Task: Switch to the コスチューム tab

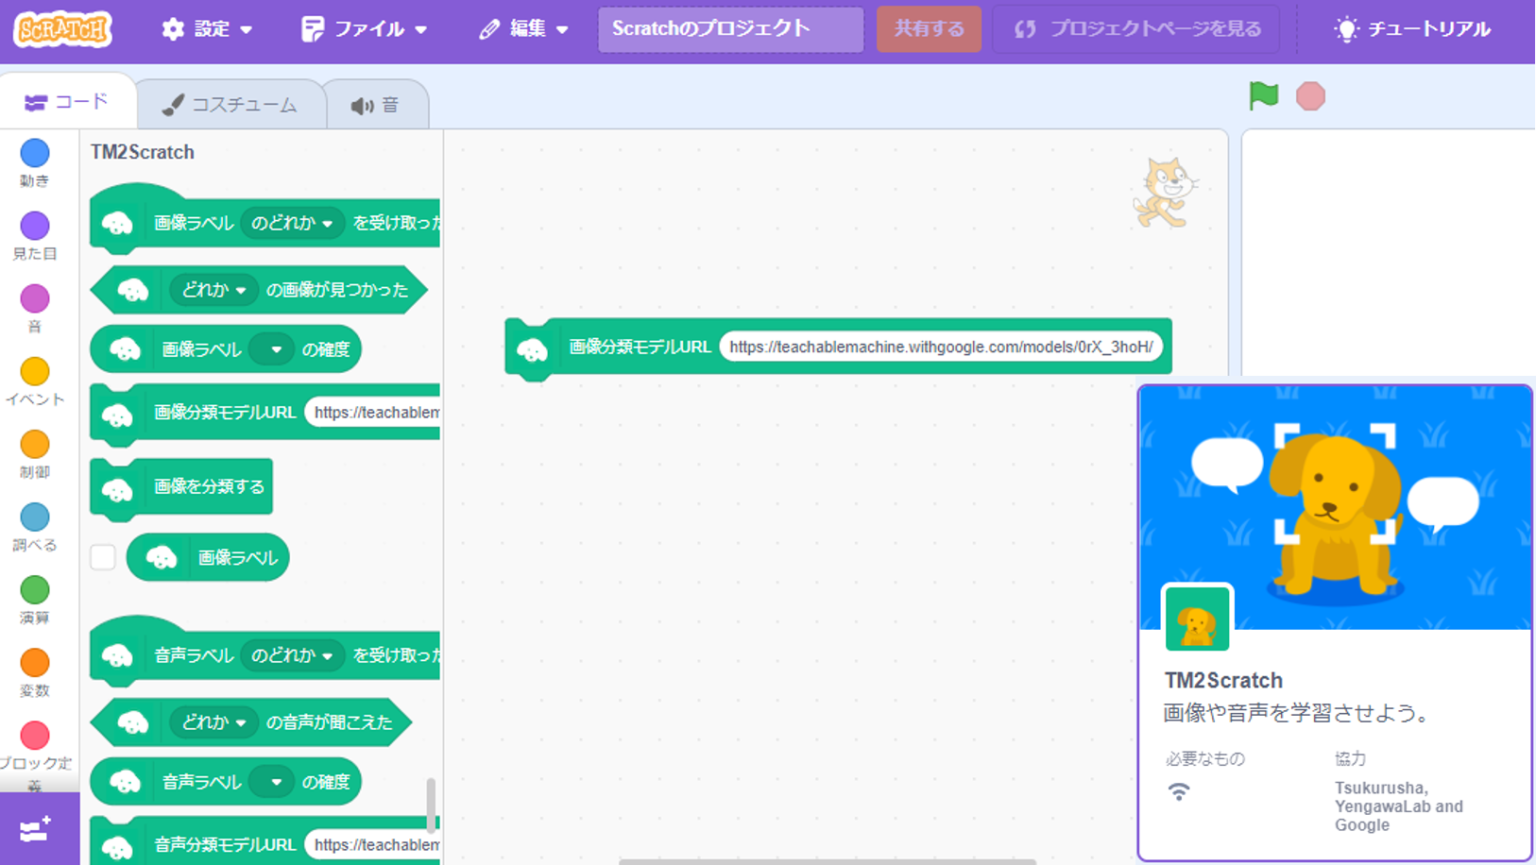Action: (232, 102)
